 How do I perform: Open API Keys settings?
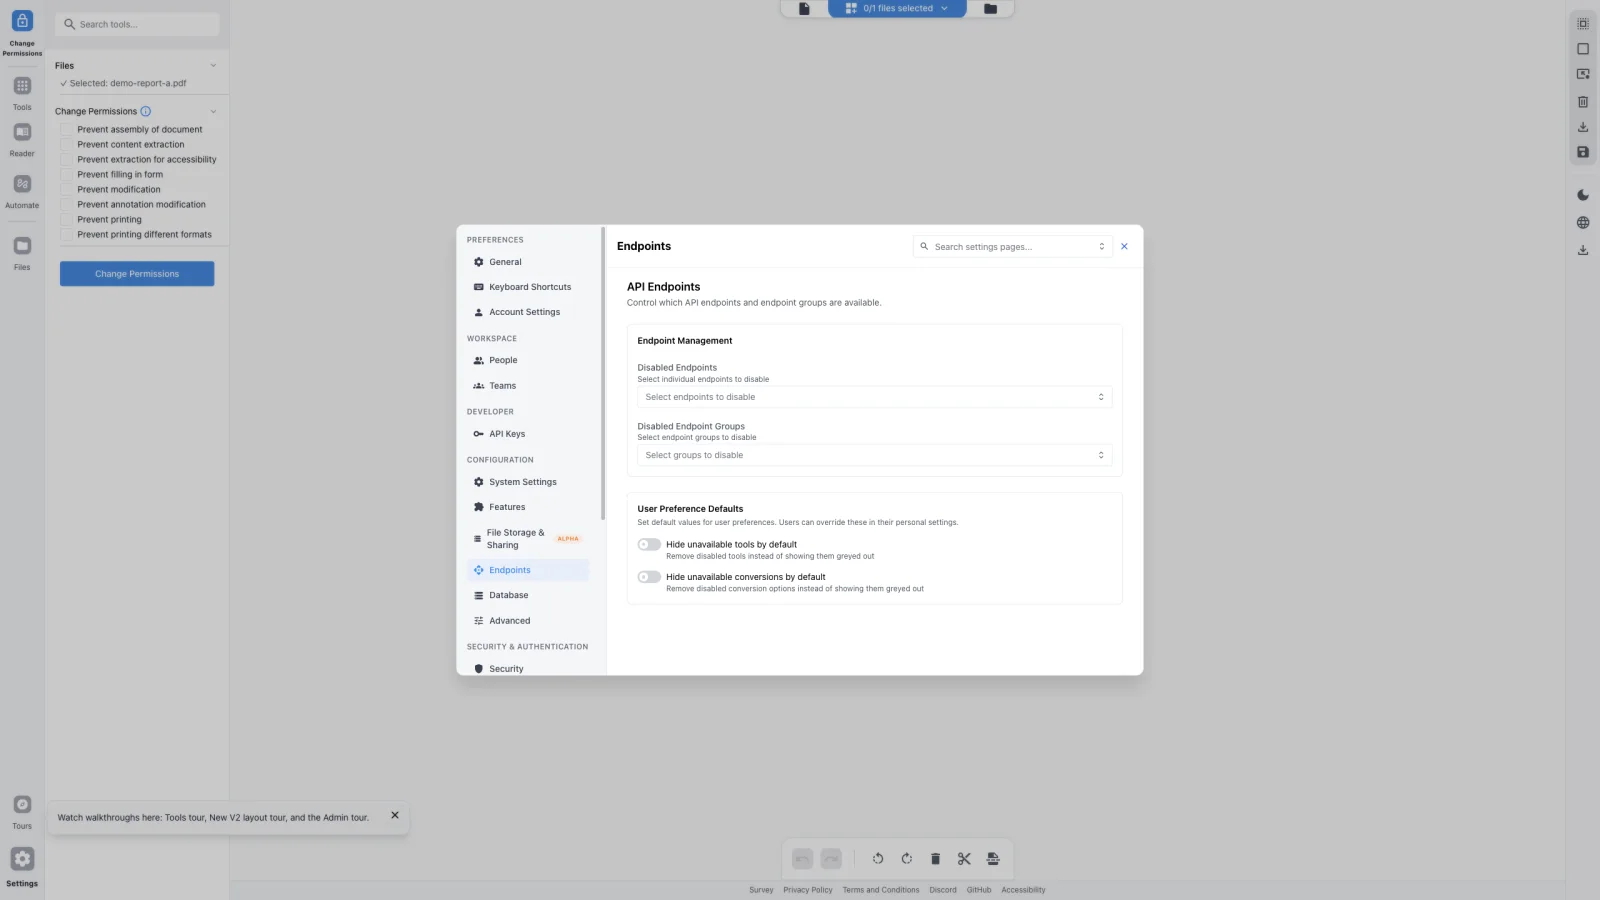pyautogui.click(x=528, y=434)
